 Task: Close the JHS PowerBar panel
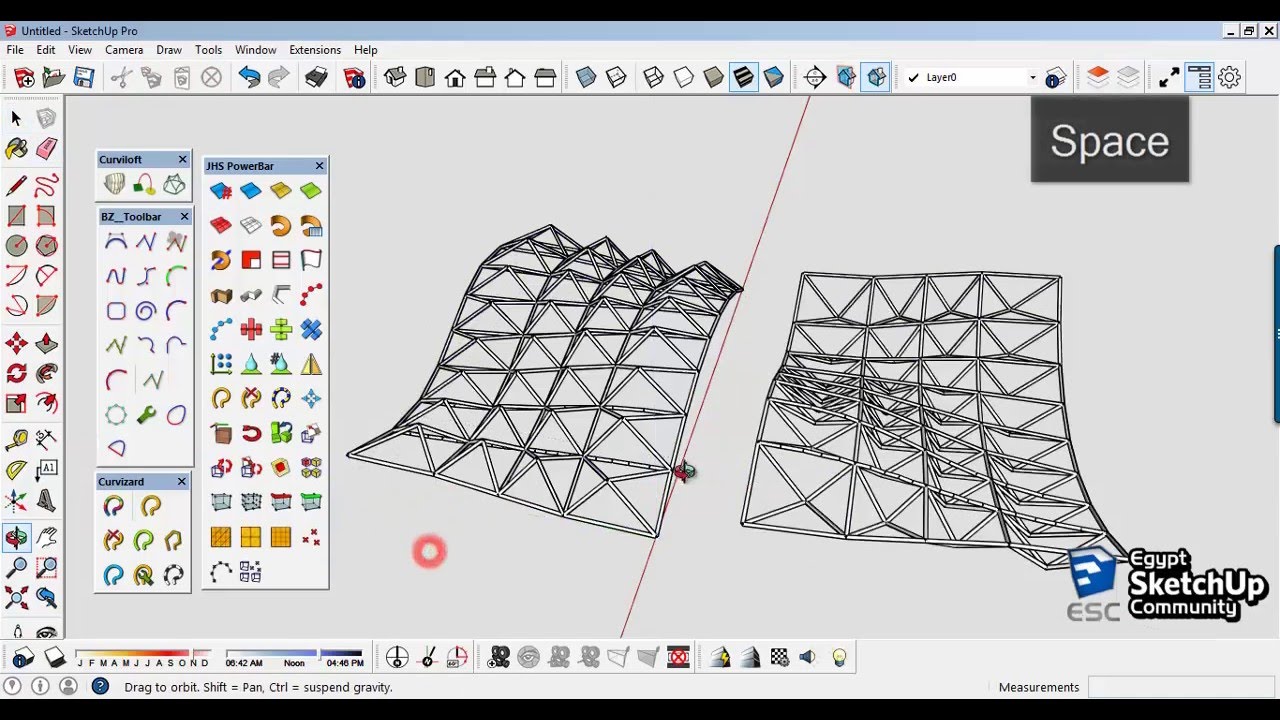point(319,166)
